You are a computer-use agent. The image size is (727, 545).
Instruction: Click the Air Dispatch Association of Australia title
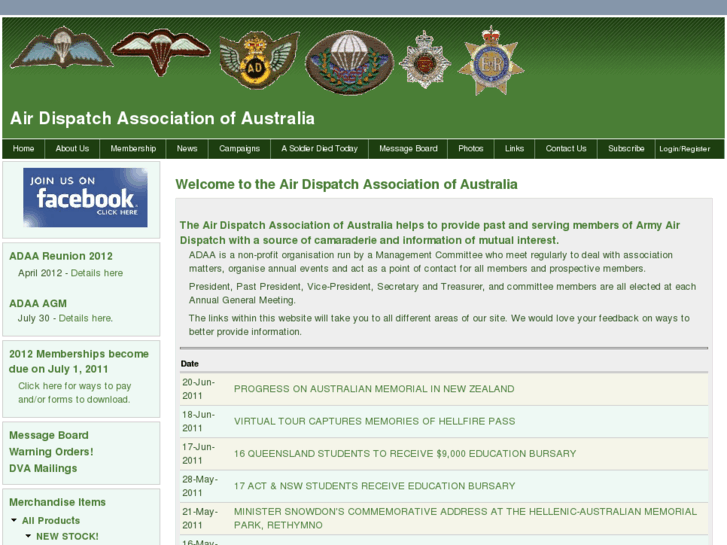(162, 118)
